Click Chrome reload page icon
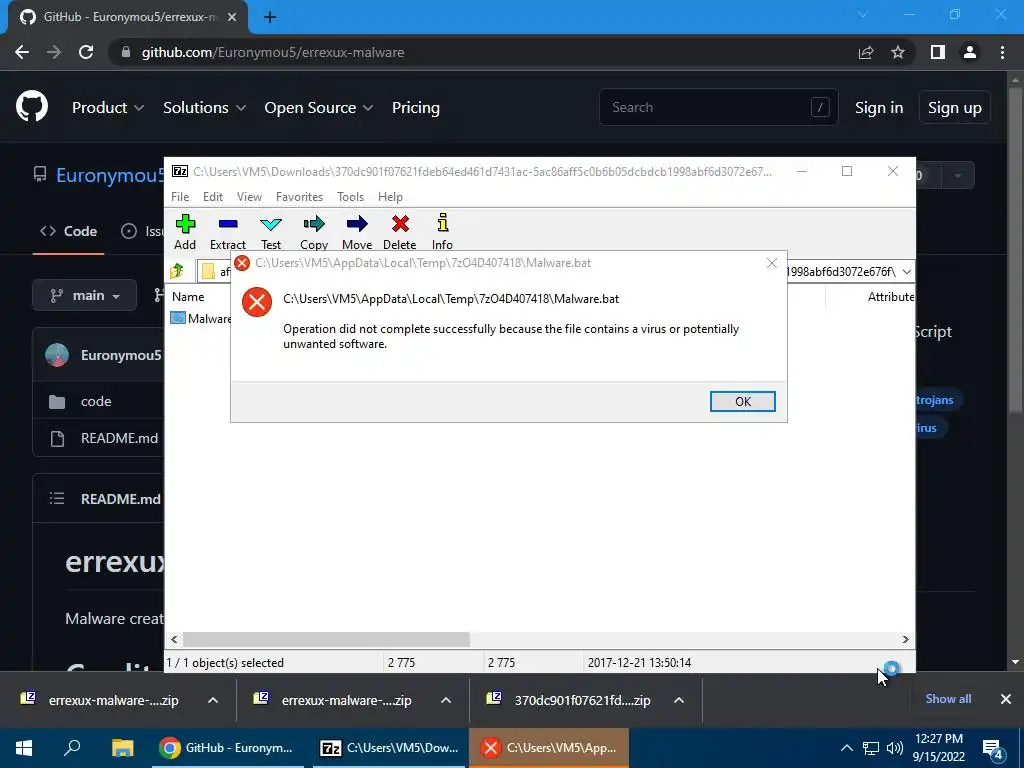This screenshot has height=768, width=1024. point(86,52)
